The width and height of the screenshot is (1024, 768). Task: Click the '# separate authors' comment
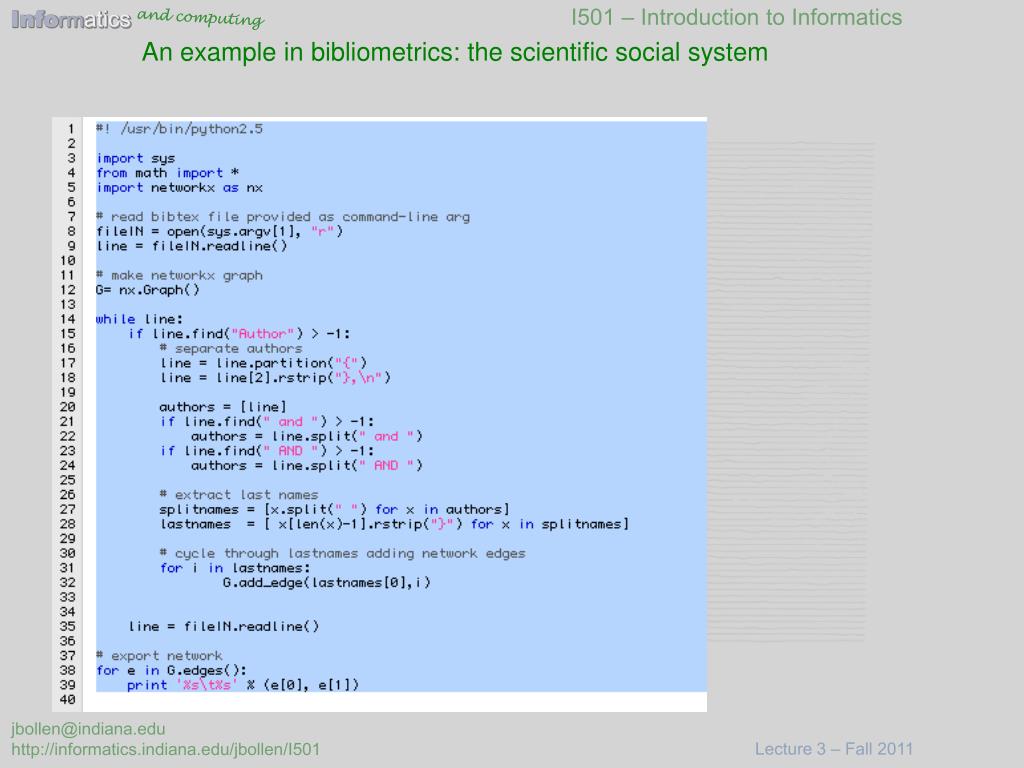(x=231, y=349)
